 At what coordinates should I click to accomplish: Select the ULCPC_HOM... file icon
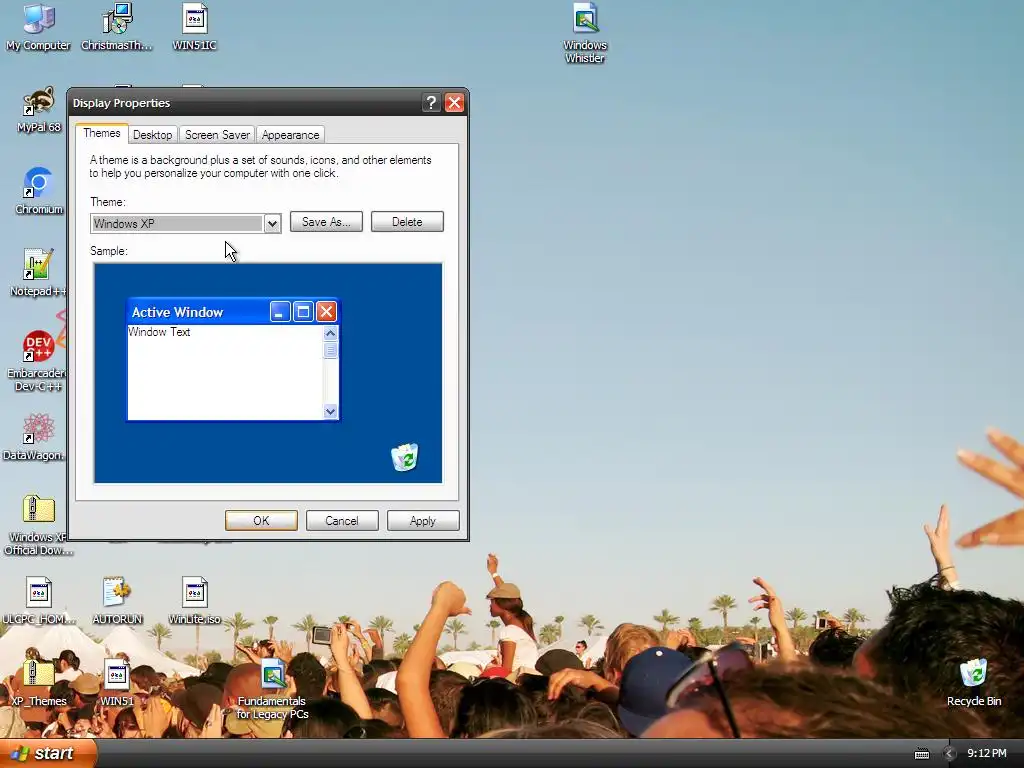pos(39,601)
